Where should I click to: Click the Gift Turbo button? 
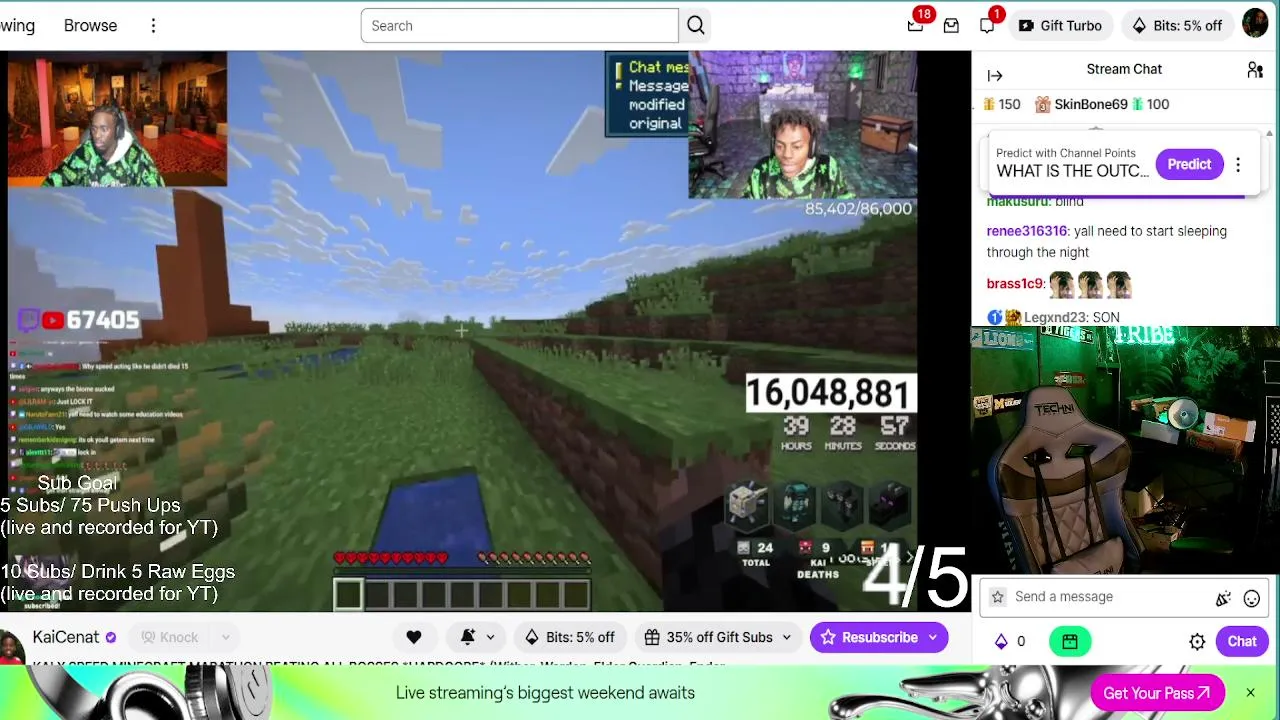pyautogui.click(x=1060, y=26)
